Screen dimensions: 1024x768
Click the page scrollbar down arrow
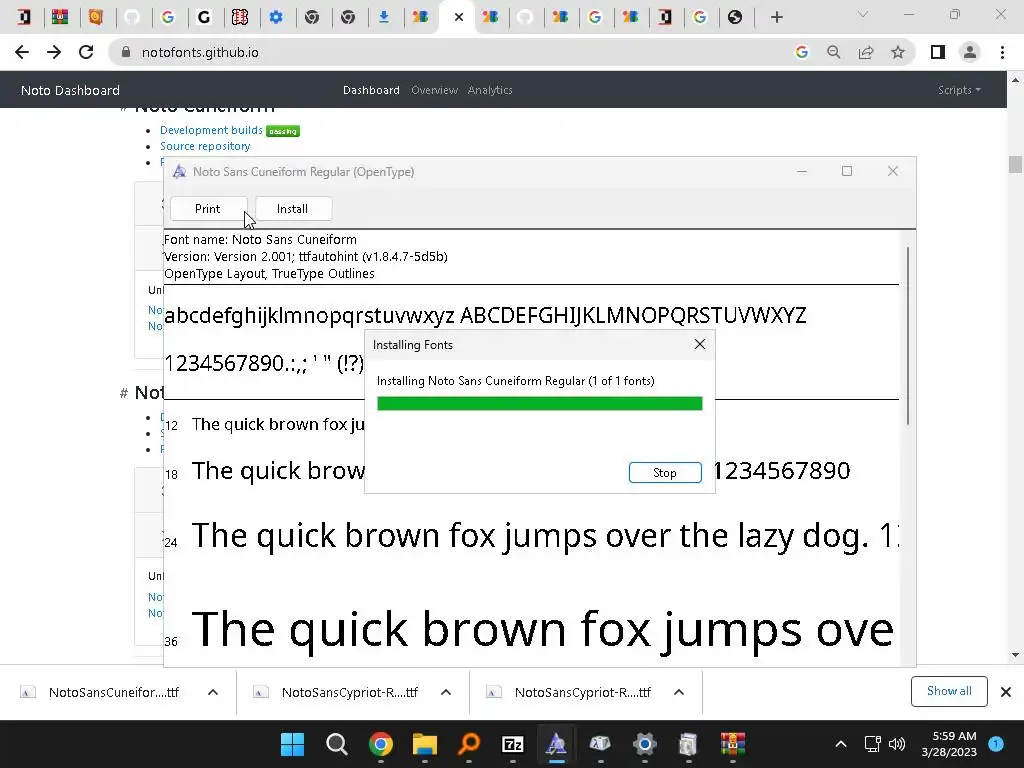(1015, 655)
